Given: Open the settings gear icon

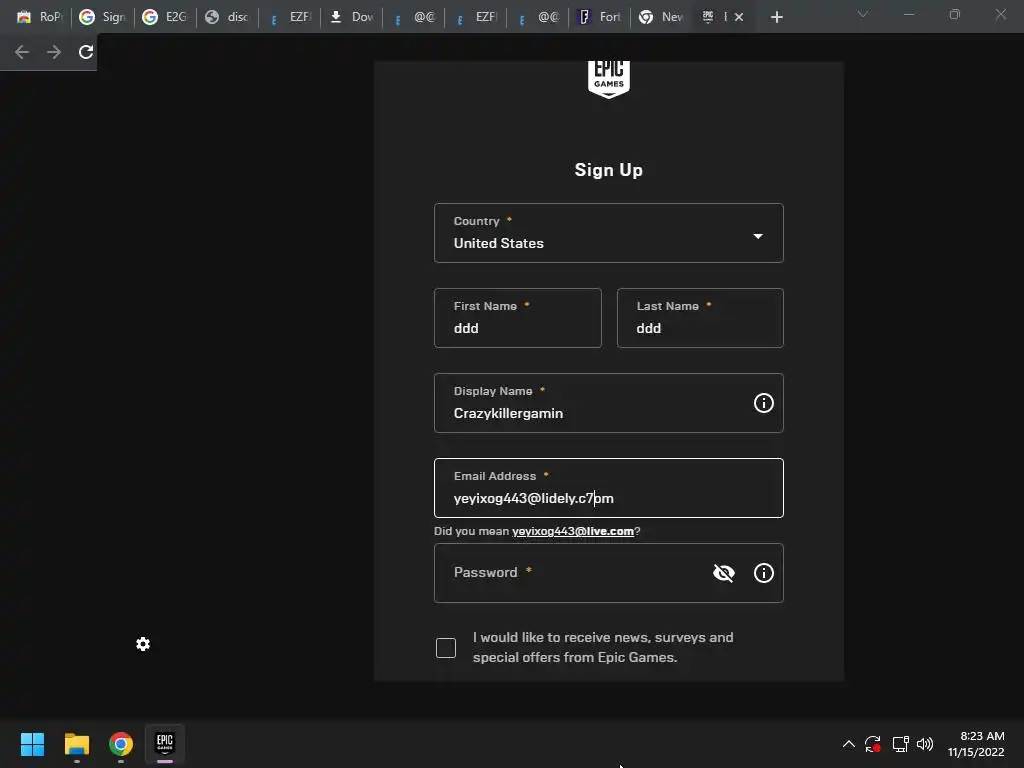Looking at the screenshot, I should pyautogui.click(x=143, y=644).
